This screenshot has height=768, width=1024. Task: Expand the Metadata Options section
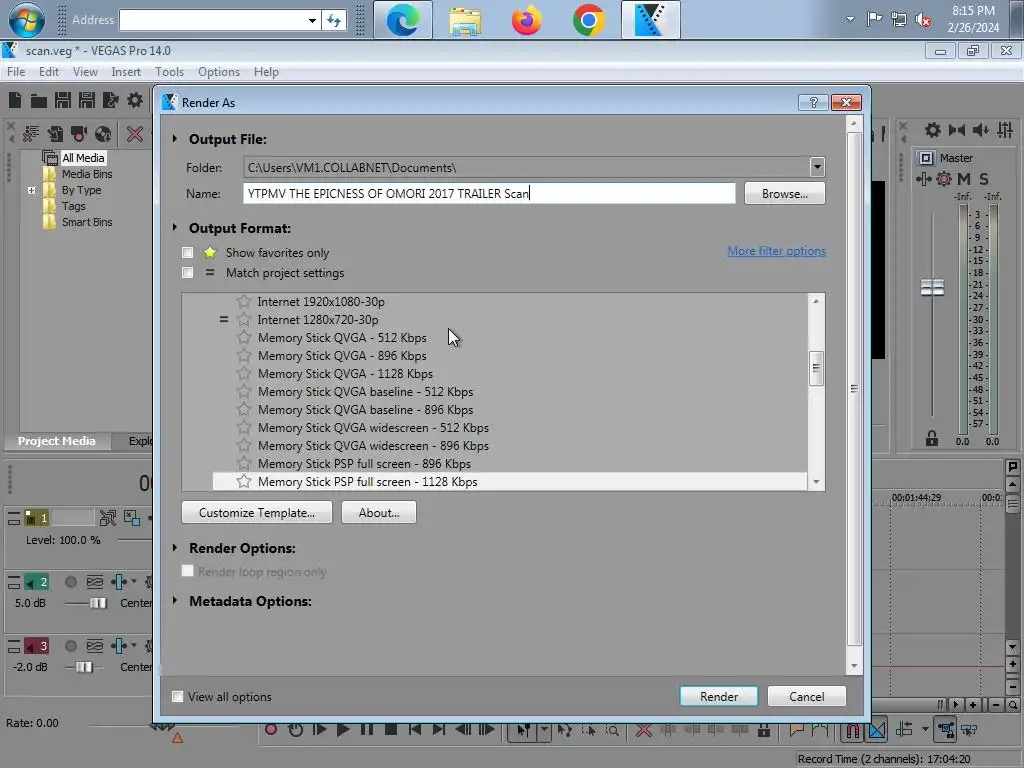174,600
